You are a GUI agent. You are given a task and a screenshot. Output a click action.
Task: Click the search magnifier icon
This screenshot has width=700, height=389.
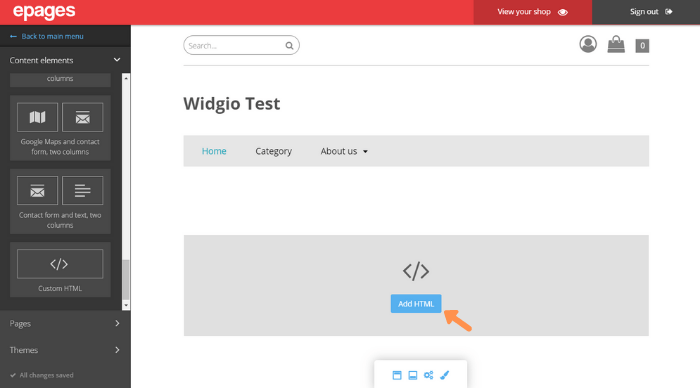coord(289,46)
